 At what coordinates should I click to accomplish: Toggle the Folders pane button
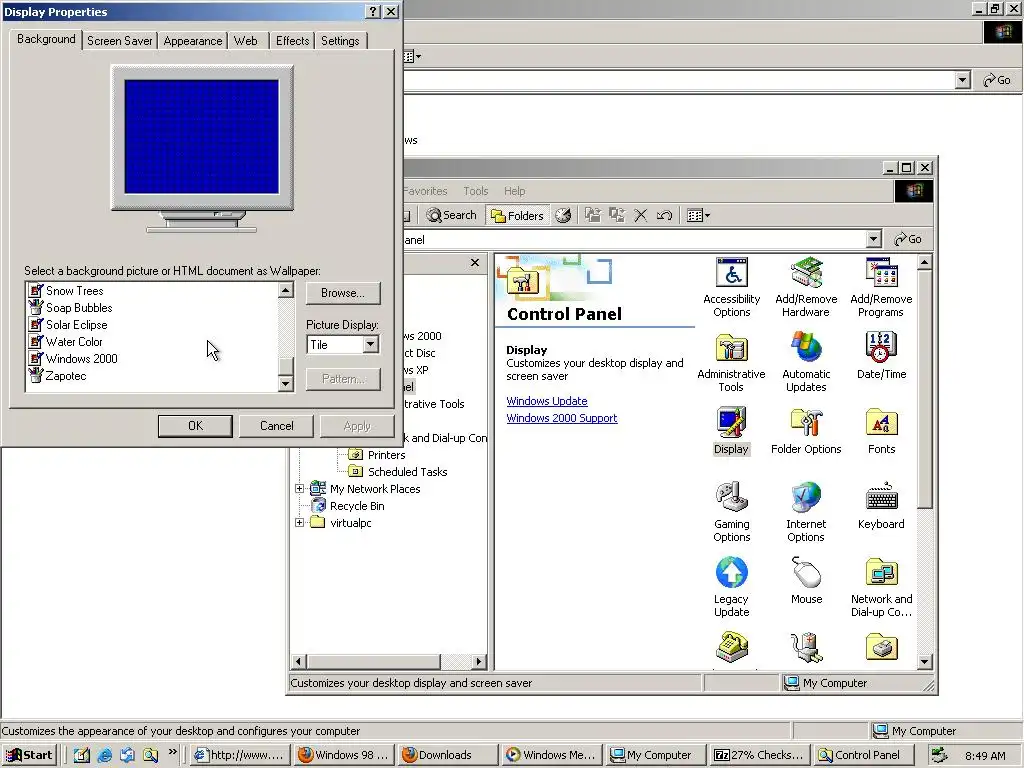(x=517, y=216)
